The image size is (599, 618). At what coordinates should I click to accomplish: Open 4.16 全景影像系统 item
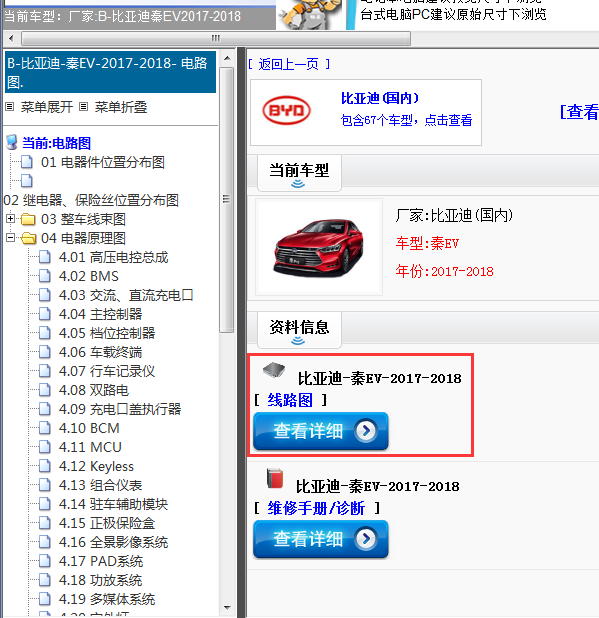(x=113, y=542)
